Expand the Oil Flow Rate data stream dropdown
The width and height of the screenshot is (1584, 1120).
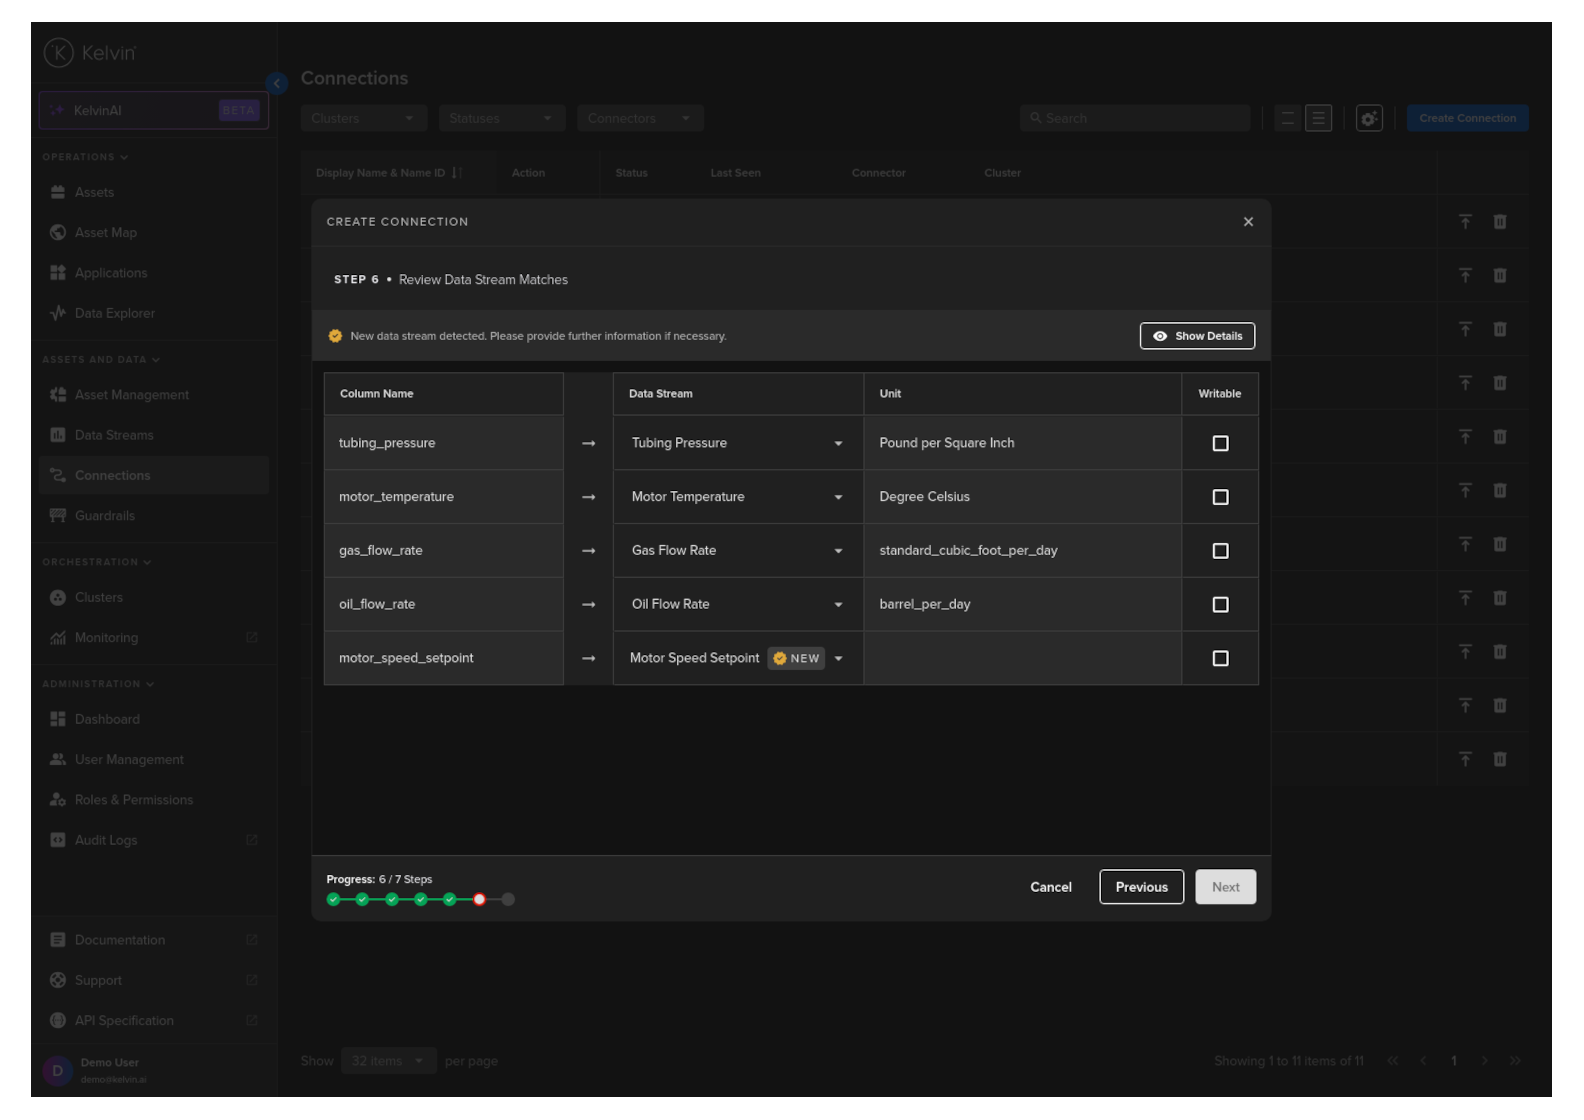click(838, 605)
